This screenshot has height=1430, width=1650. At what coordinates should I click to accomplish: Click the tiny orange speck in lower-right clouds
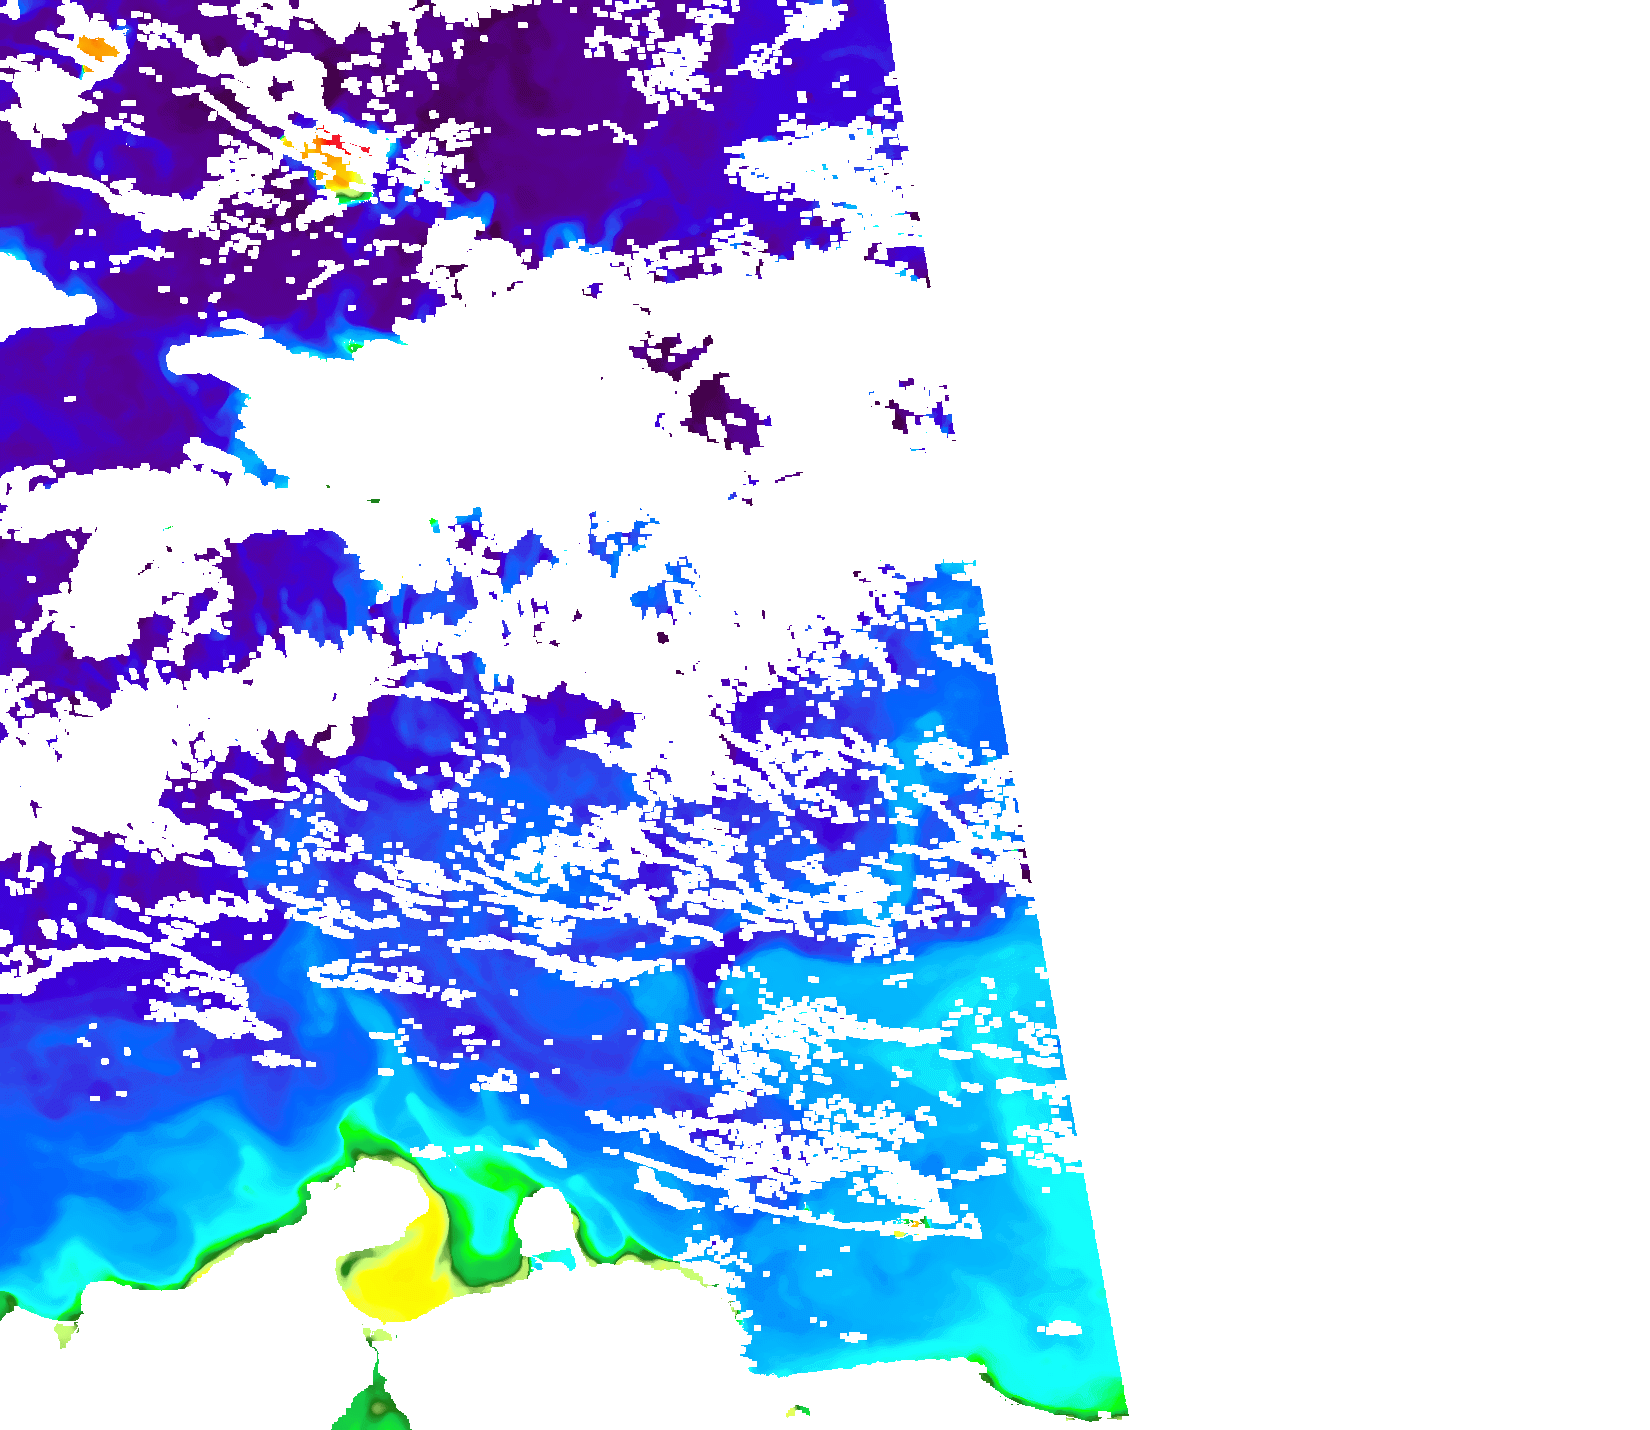(911, 1224)
